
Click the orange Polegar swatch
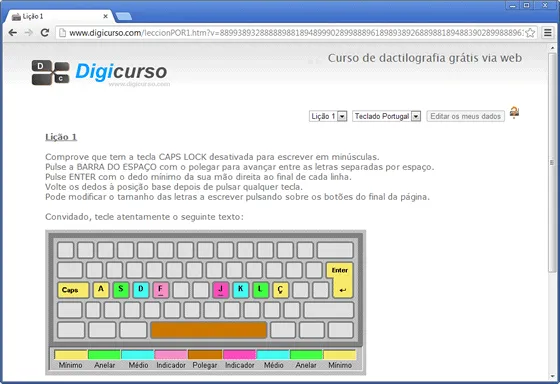click(x=205, y=355)
